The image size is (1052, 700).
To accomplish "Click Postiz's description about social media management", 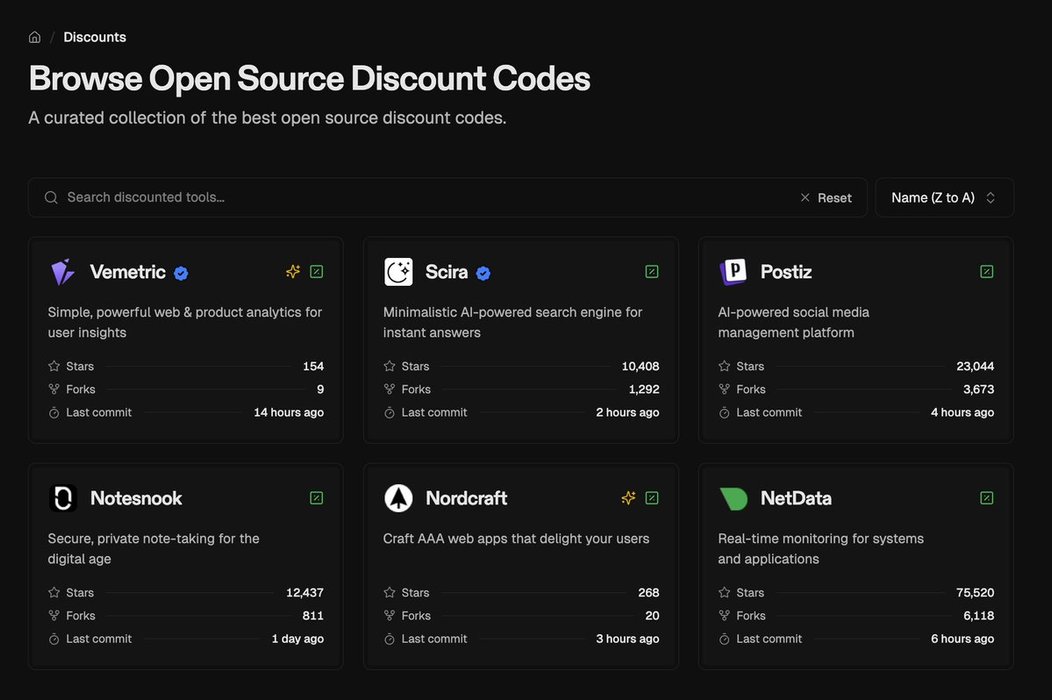I will click(794, 322).
